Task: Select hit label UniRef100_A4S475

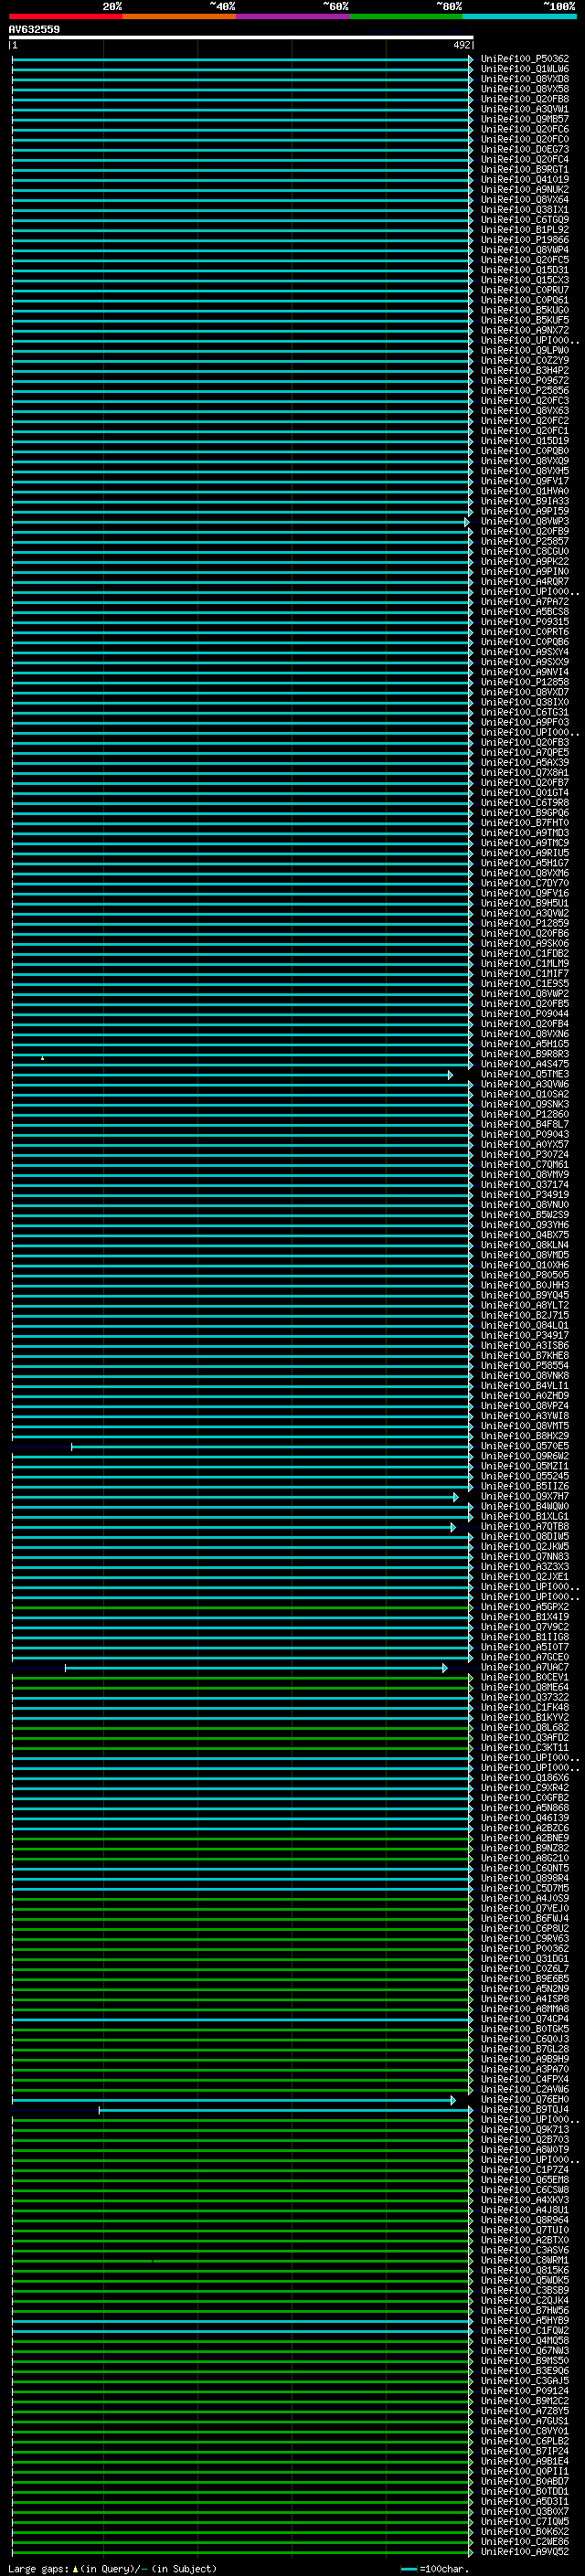Action: coord(525,1064)
